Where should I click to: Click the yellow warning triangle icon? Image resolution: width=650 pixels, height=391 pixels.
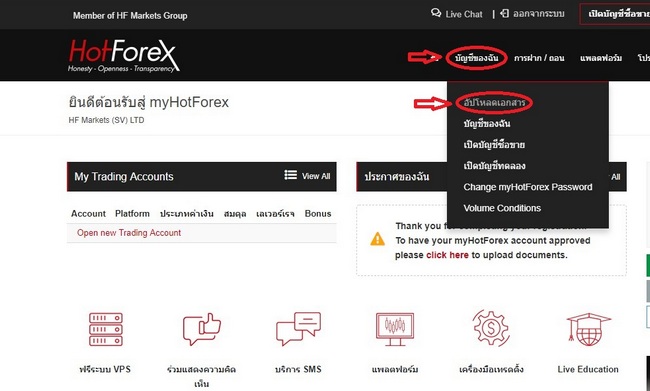coord(377,239)
